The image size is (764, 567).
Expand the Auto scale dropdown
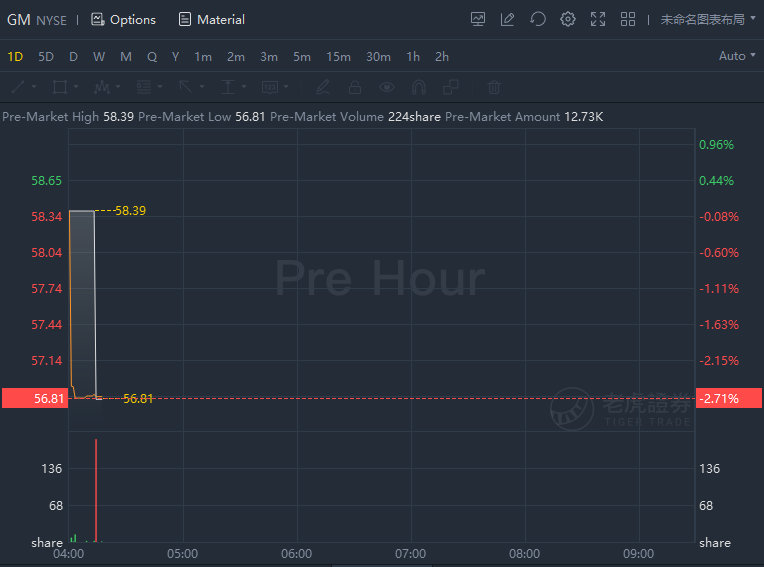click(737, 56)
